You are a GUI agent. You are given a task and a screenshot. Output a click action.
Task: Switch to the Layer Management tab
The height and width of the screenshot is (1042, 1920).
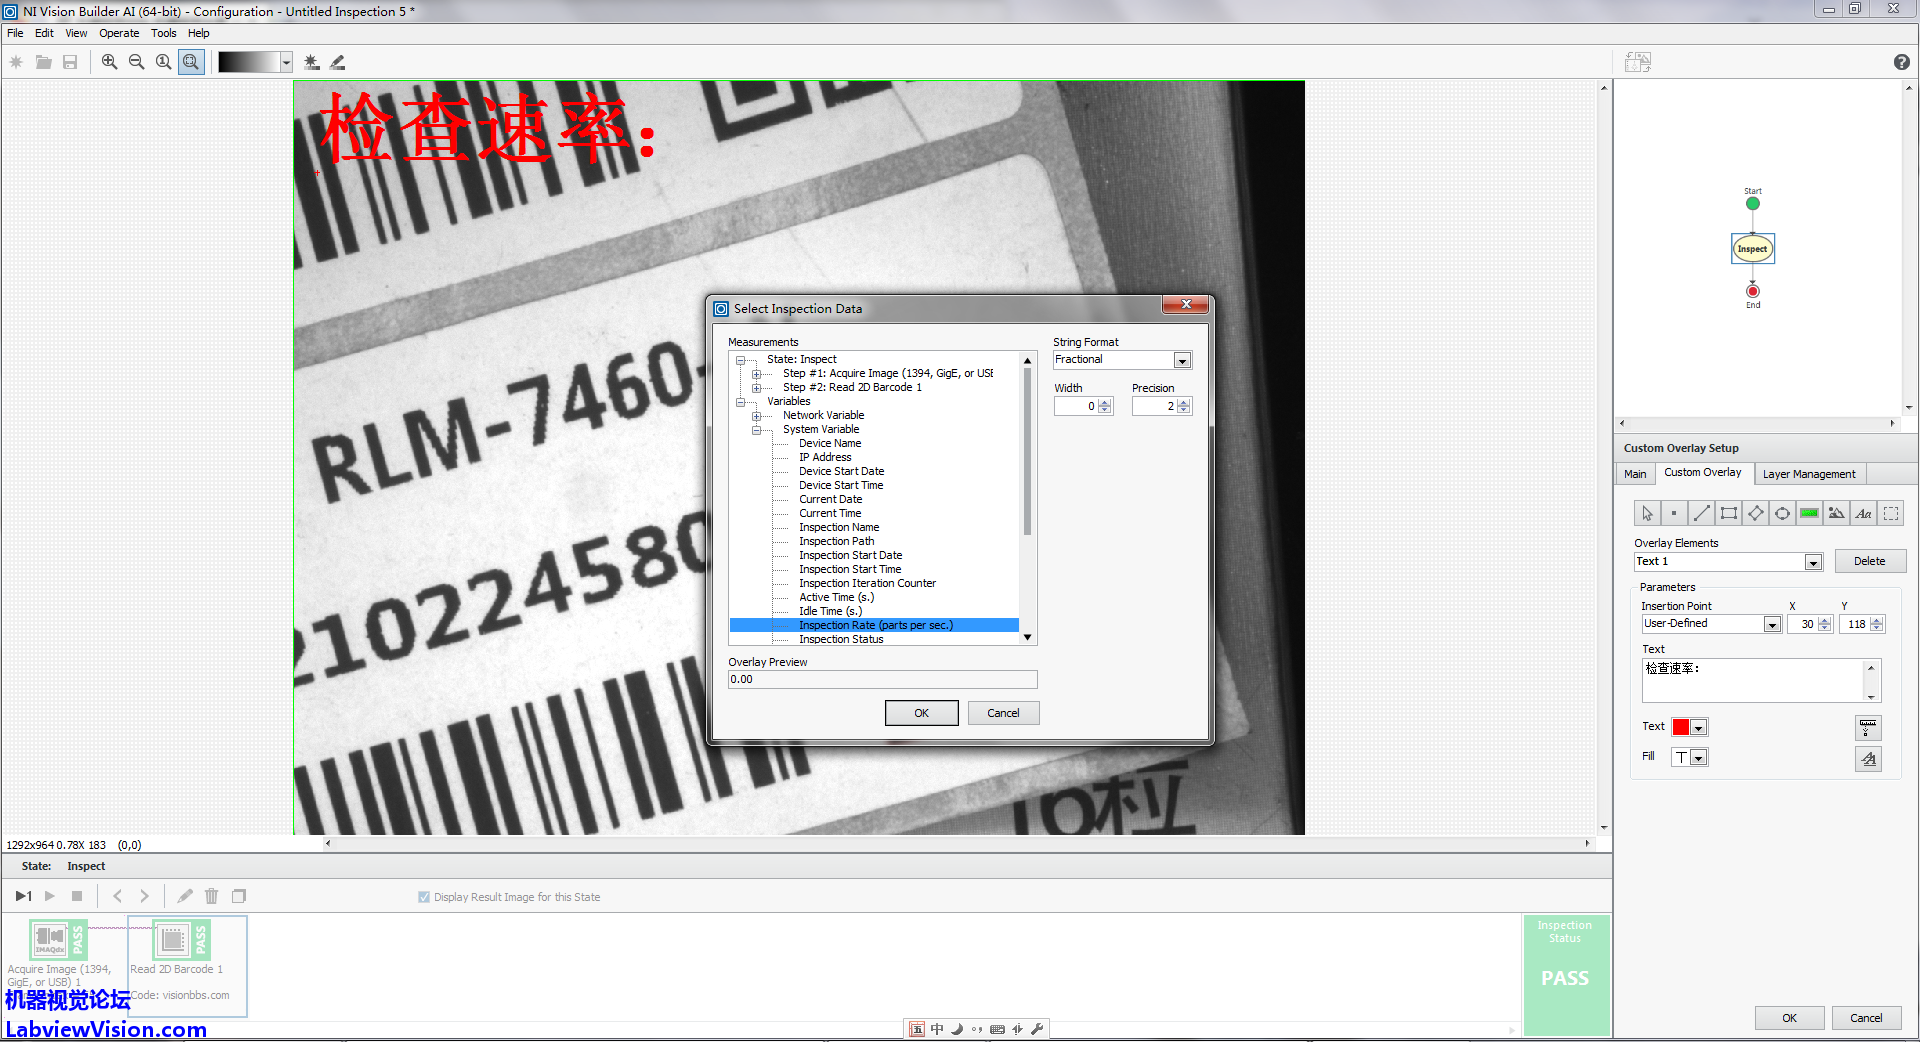click(x=1808, y=474)
